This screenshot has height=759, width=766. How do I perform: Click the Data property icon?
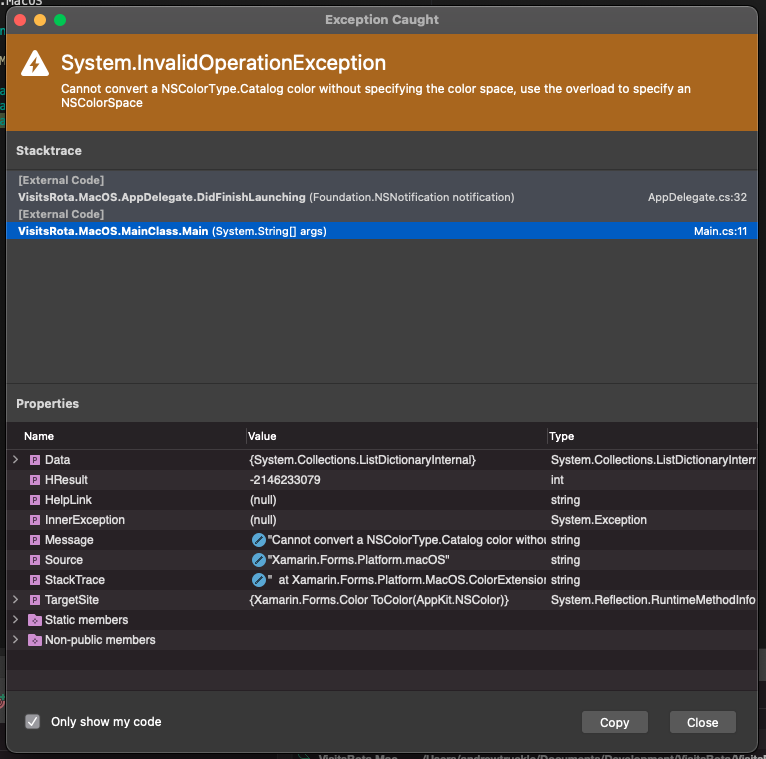(35, 460)
